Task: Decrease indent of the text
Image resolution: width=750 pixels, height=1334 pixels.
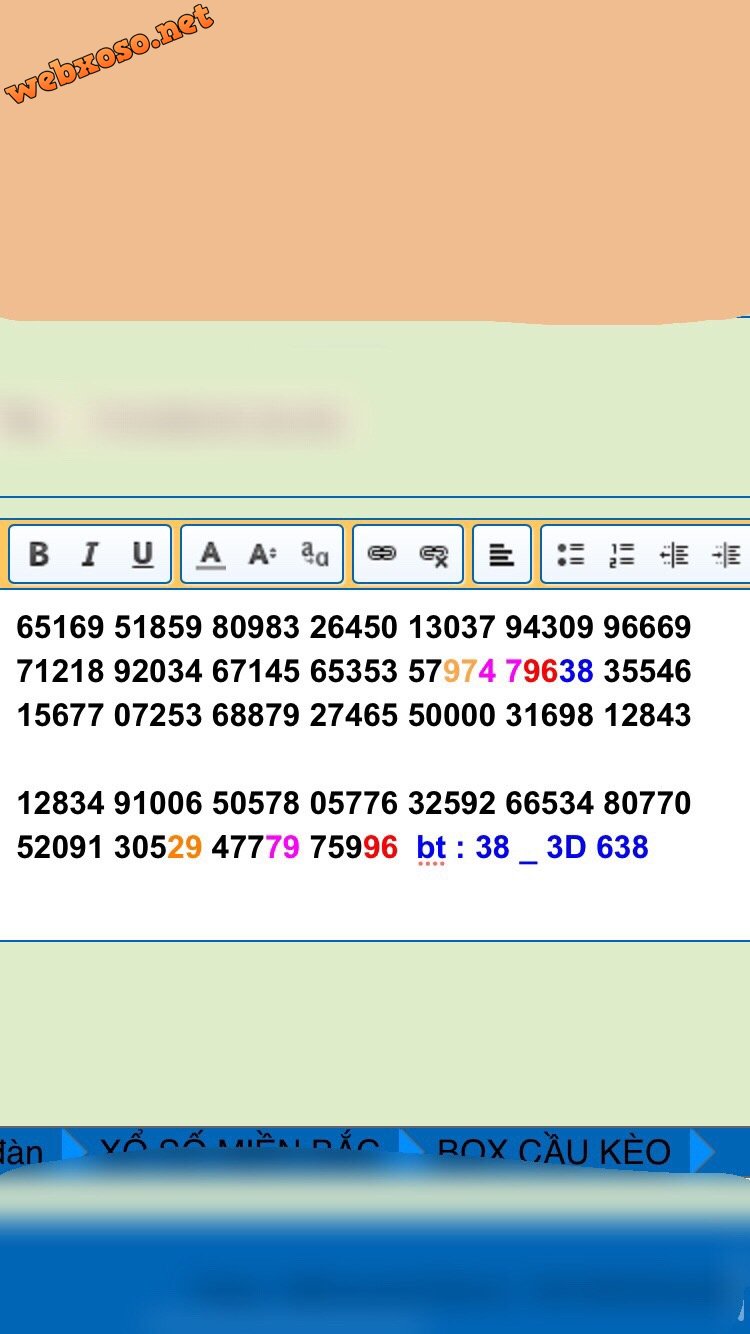Action: (x=674, y=554)
